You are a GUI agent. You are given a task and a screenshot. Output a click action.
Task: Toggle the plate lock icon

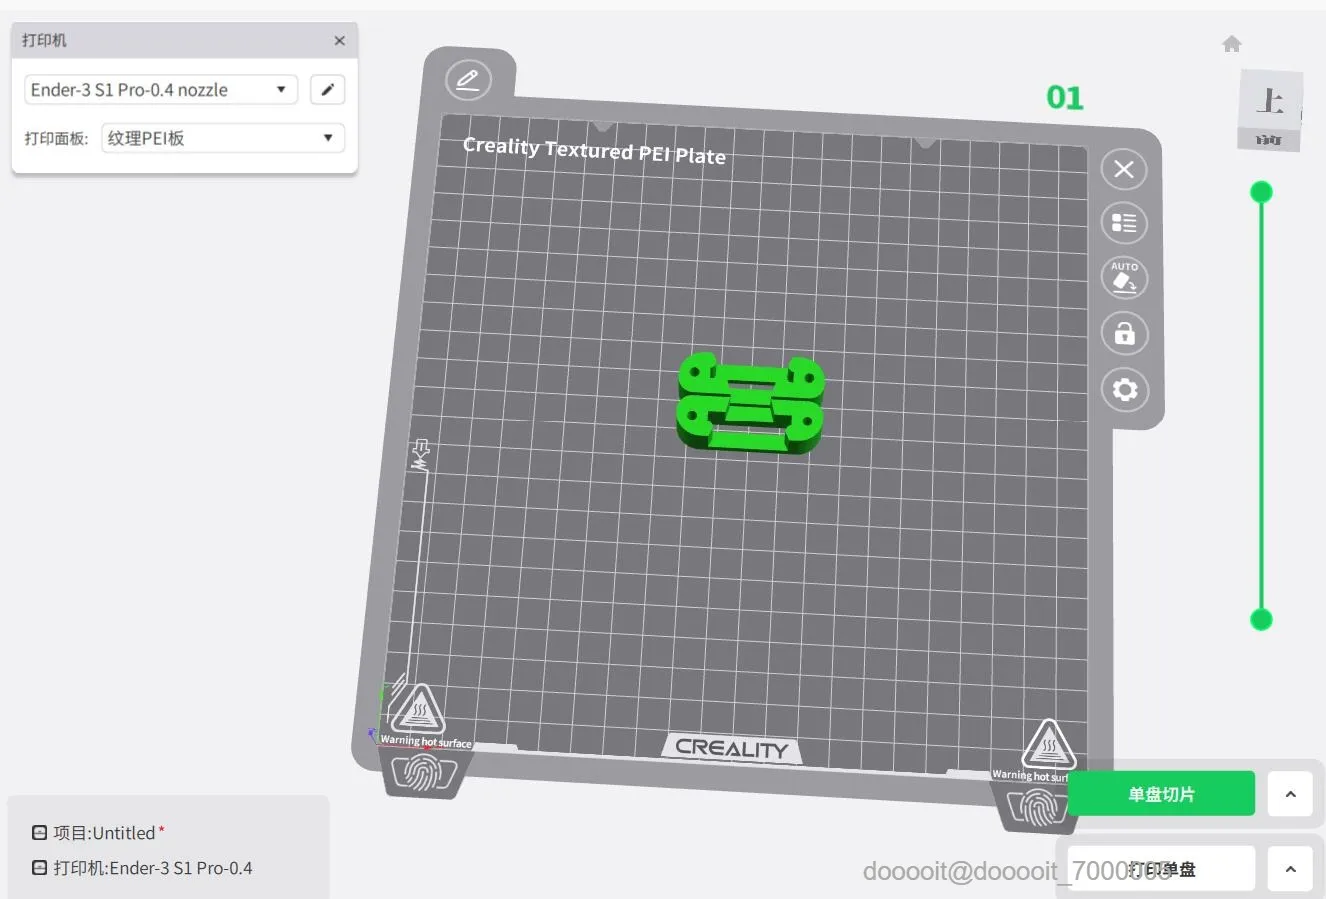pyautogui.click(x=1124, y=333)
